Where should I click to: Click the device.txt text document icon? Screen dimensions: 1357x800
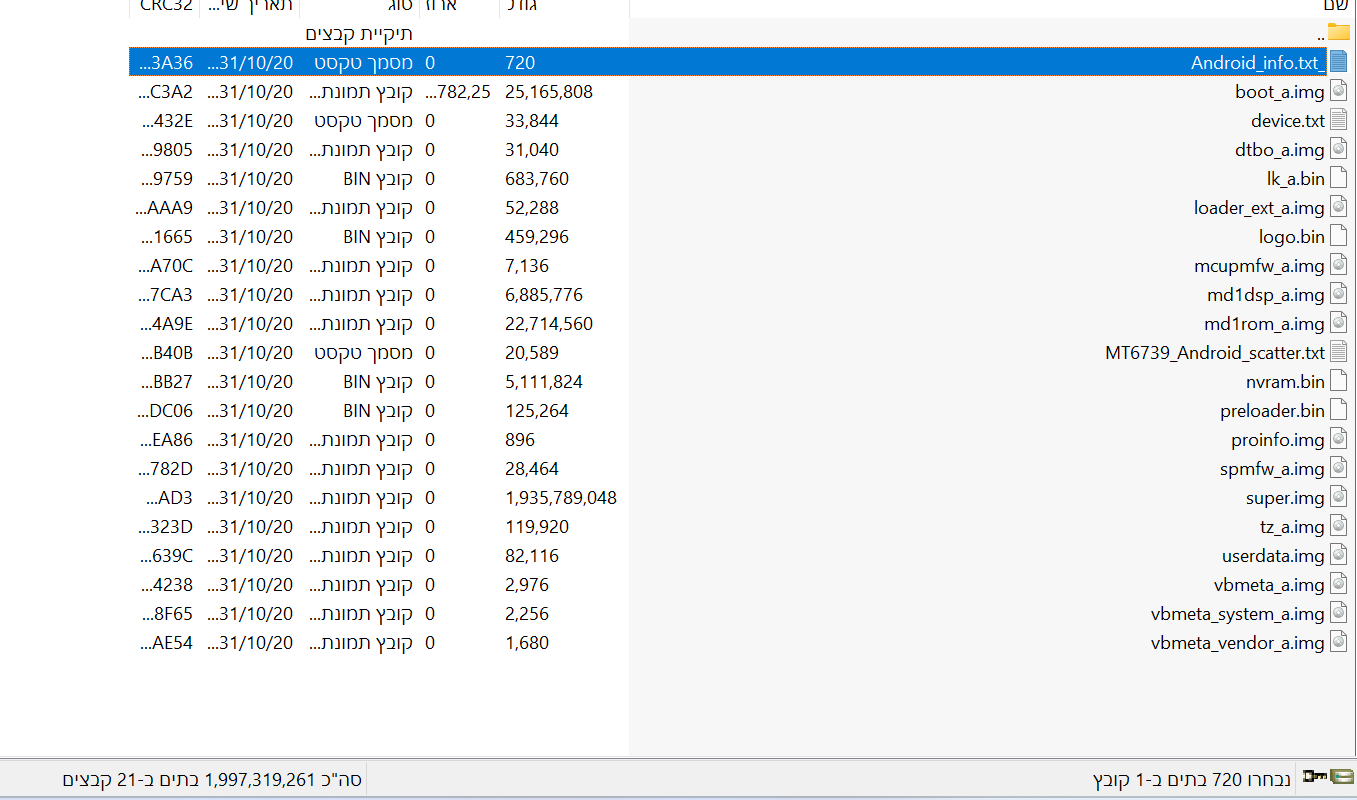pos(1338,121)
